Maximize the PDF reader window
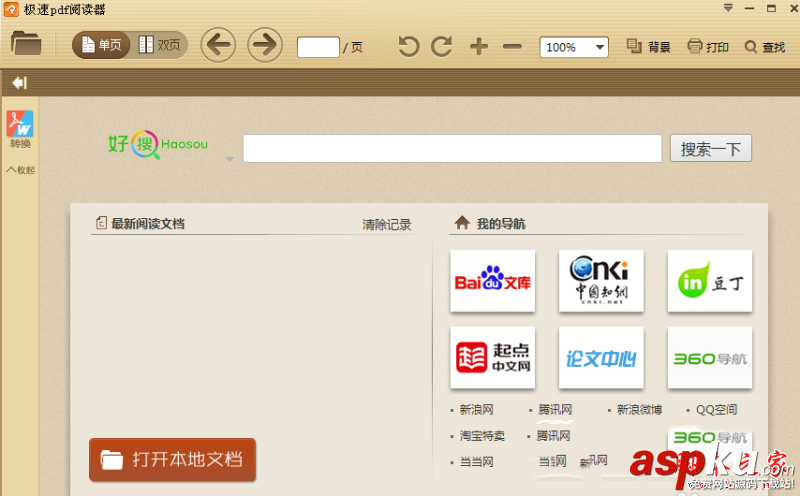 click(x=771, y=8)
